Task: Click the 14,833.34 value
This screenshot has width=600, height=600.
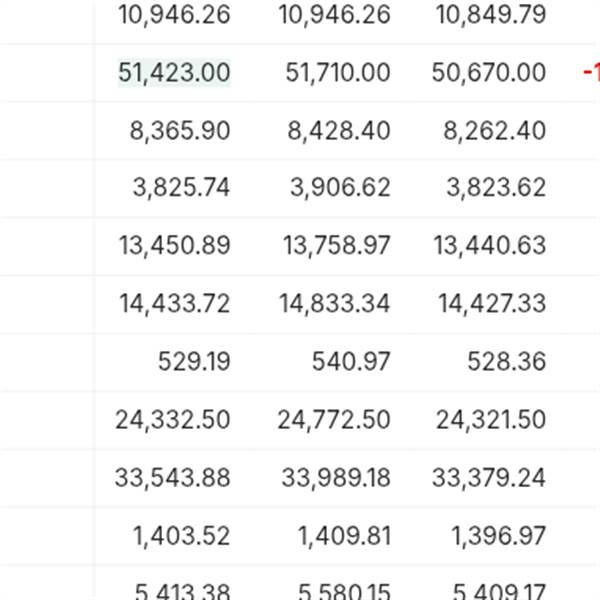Action: pyautogui.click(x=335, y=304)
